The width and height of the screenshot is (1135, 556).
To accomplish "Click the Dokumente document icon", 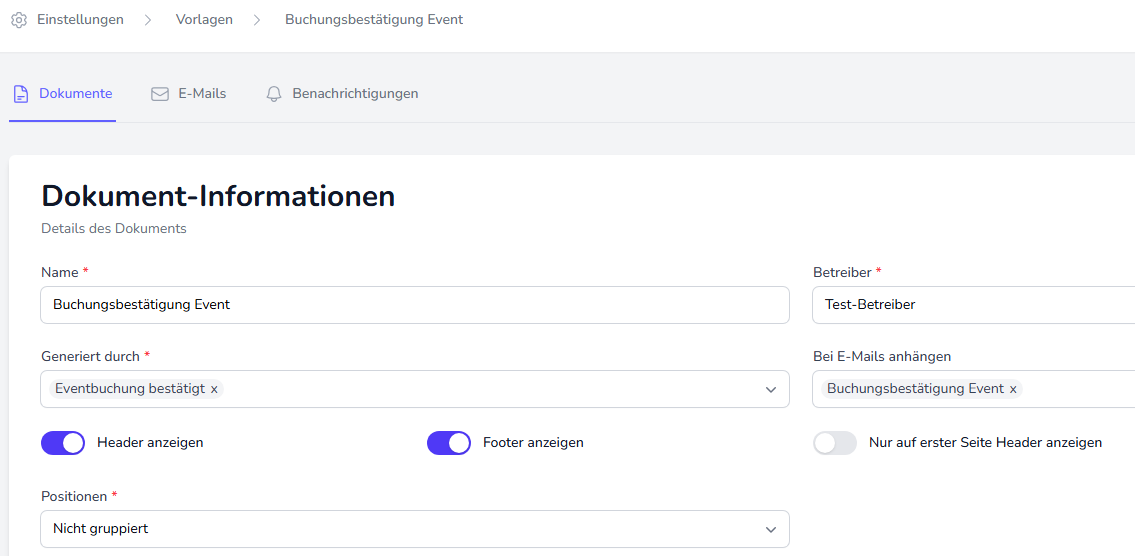I will point(20,94).
